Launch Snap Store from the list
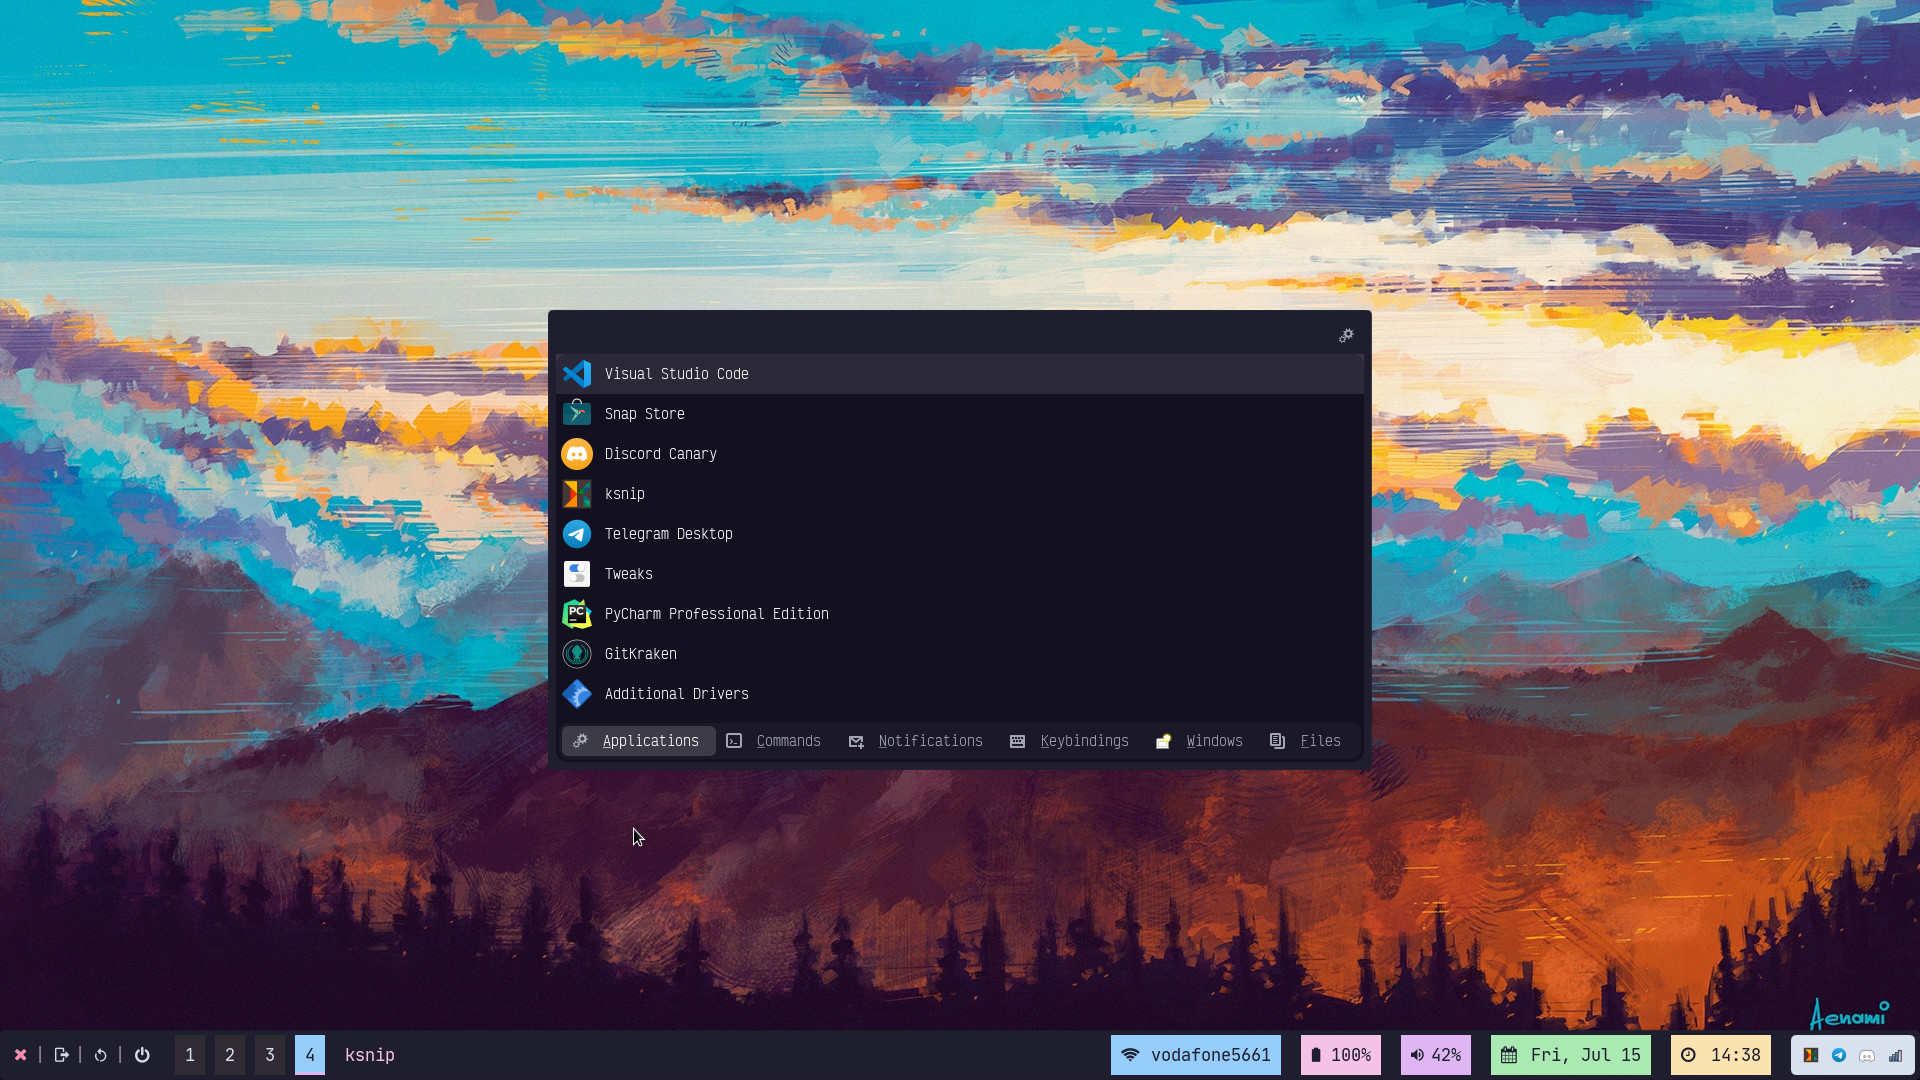 click(644, 414)
